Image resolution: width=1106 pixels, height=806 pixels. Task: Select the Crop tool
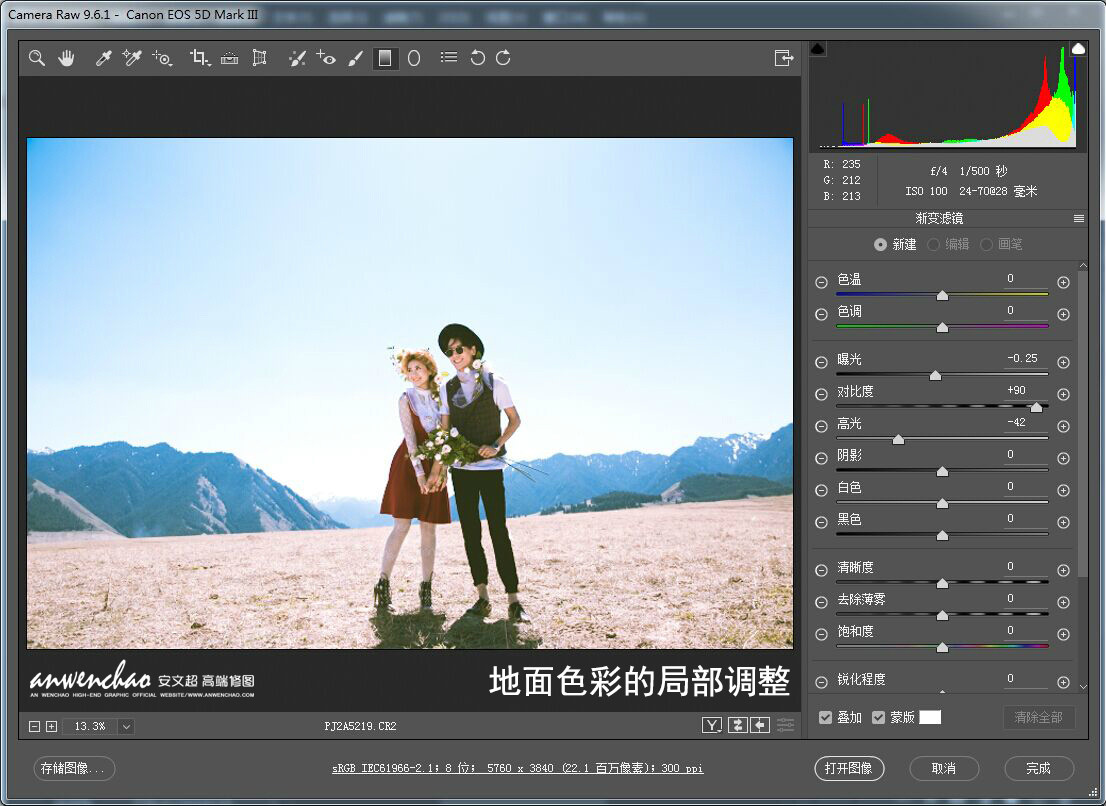pyautogui.click(x=200, y=58)
